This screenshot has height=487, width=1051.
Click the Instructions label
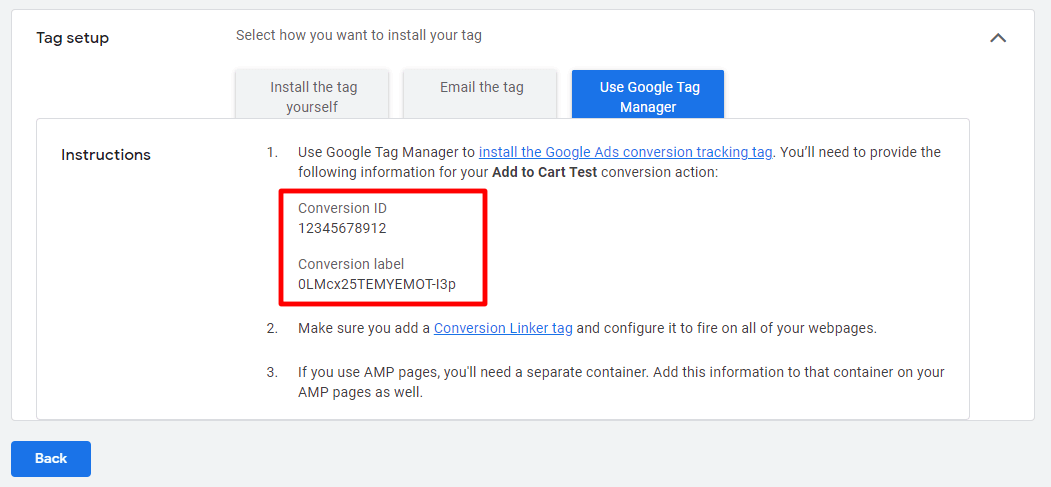(106, 155)
